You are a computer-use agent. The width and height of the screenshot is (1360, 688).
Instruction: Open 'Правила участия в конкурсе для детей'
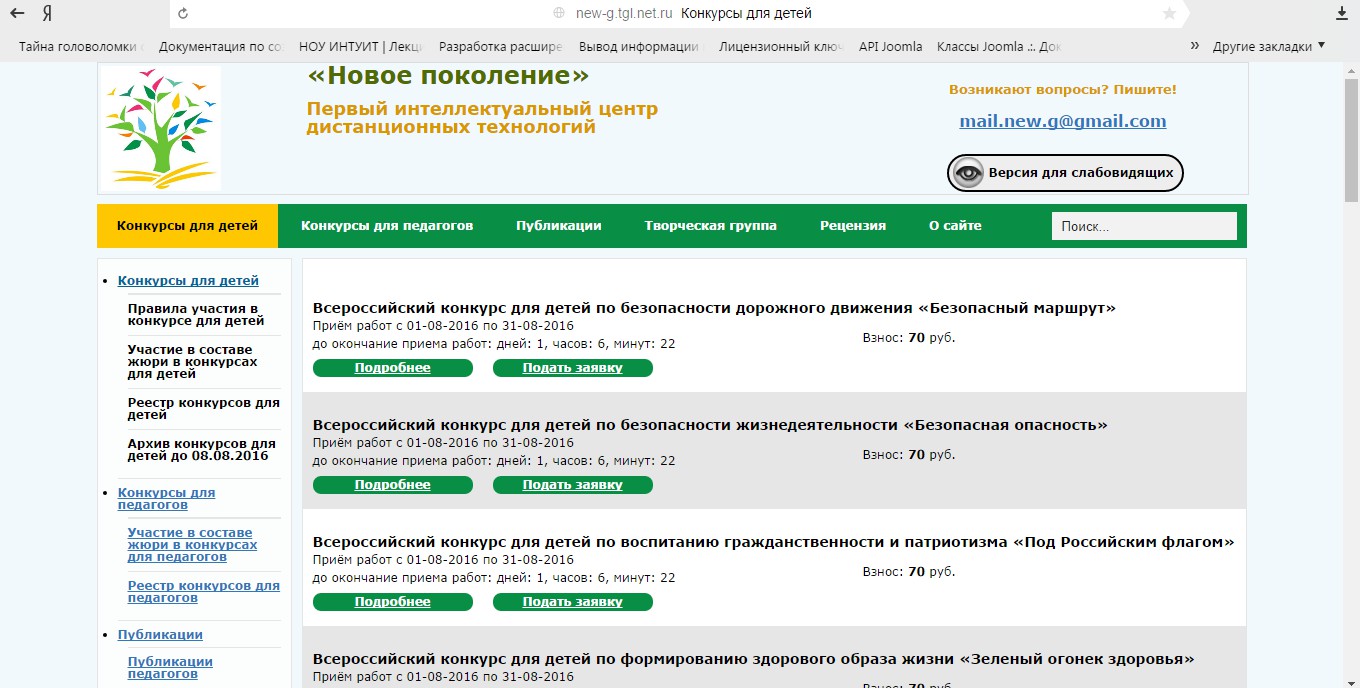(196, 315)
